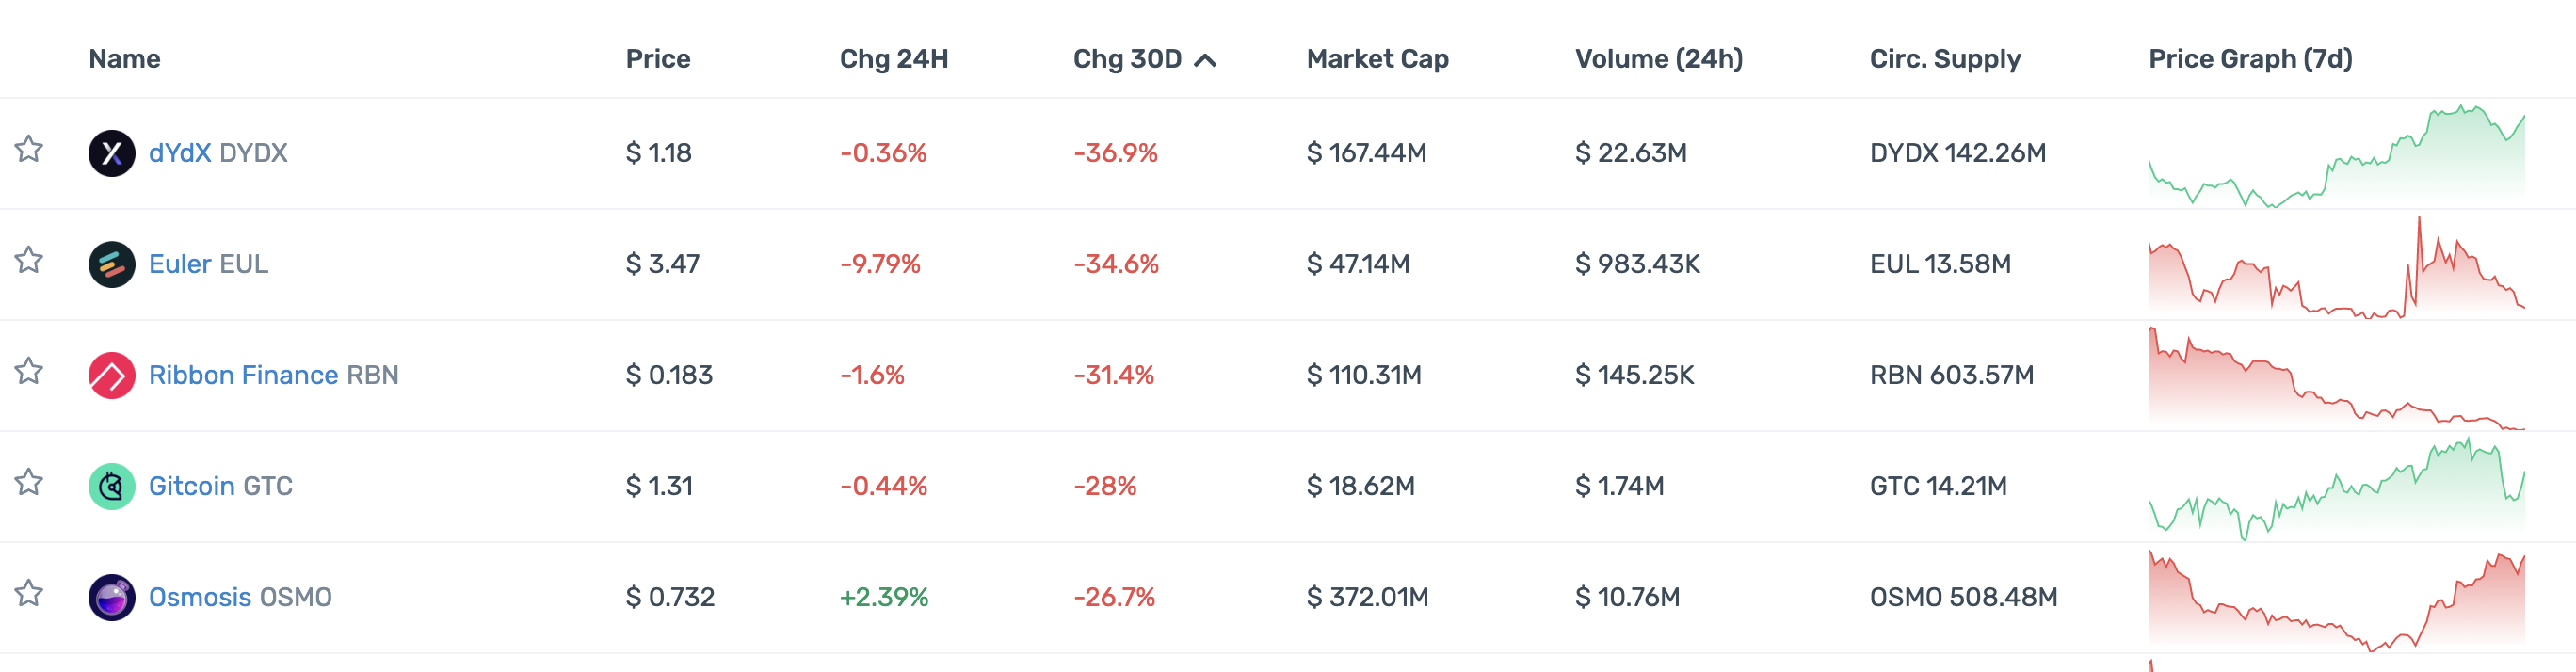Toggle the Osmosis favorite star
2576x672 pixels.
tap(29, 594)
